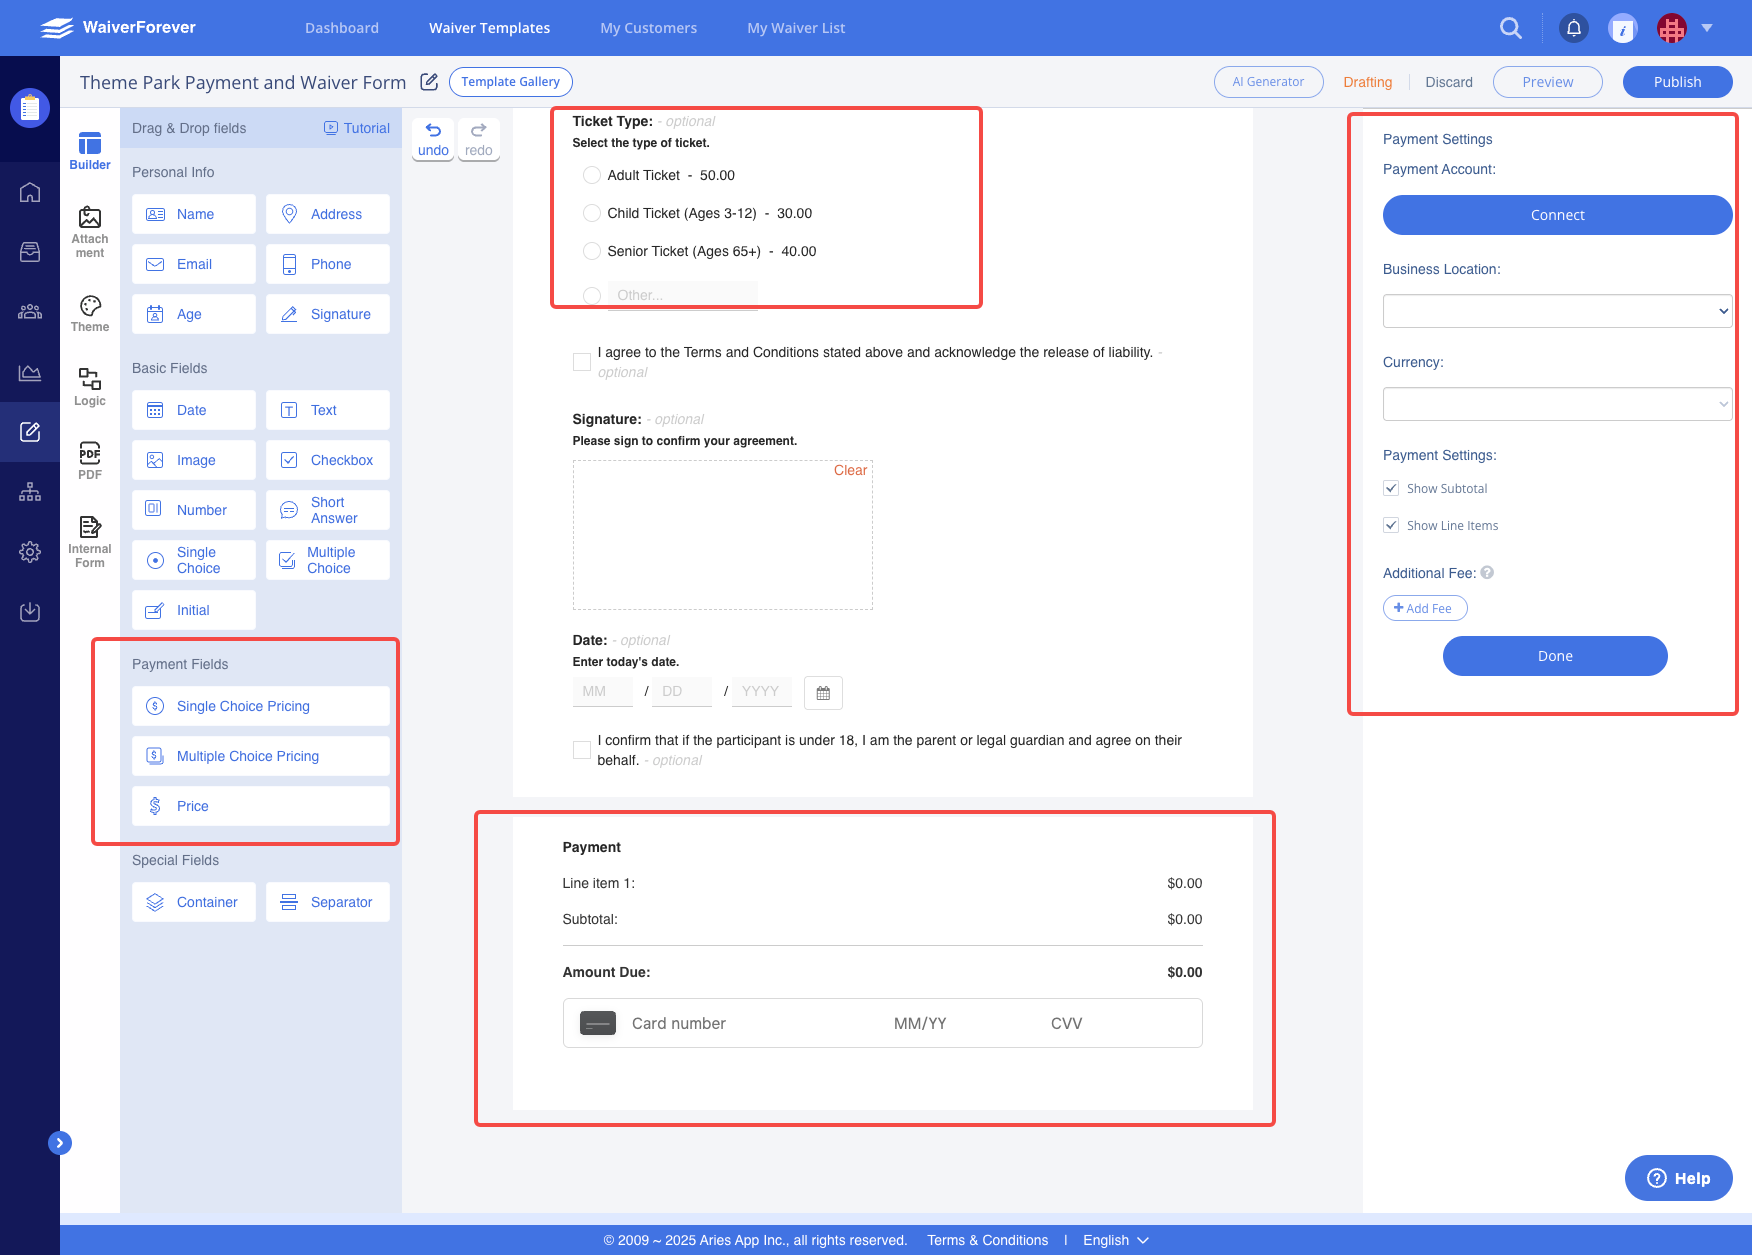Open the date picker calendar icon
Screen dimensions: 1752x1255
(823, 693)
